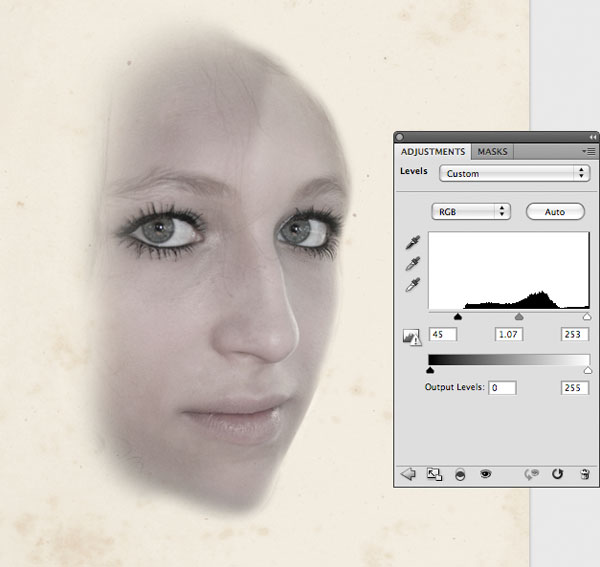Click the shadow input field showing 45

point(443,334)
